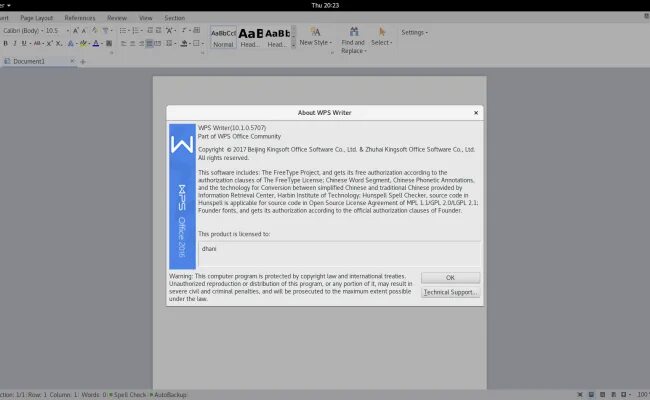Viewport: 650px width, 400px height.
Task: Center align text
Action: 132,43
